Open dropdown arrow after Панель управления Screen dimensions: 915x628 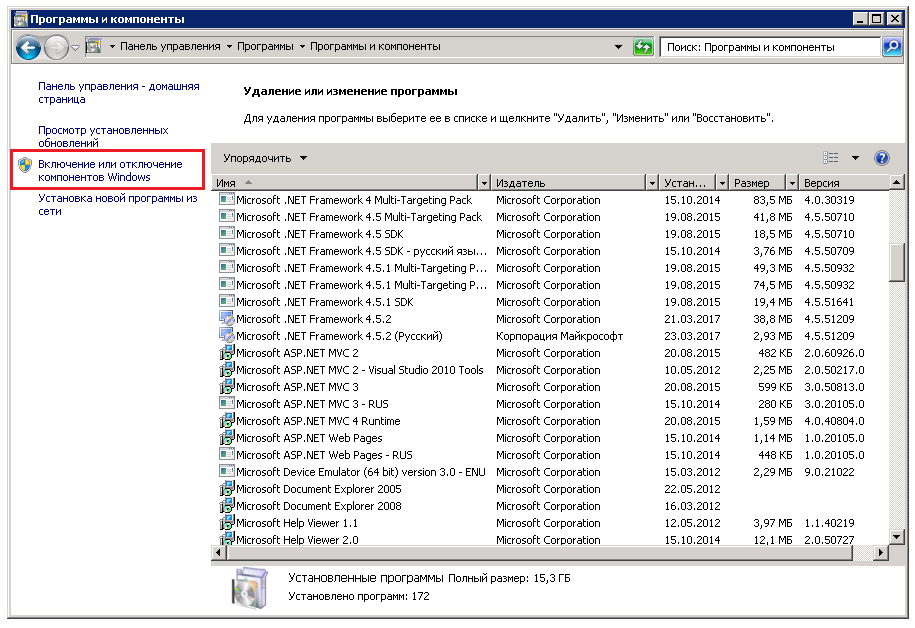click(x=229, y=47)
